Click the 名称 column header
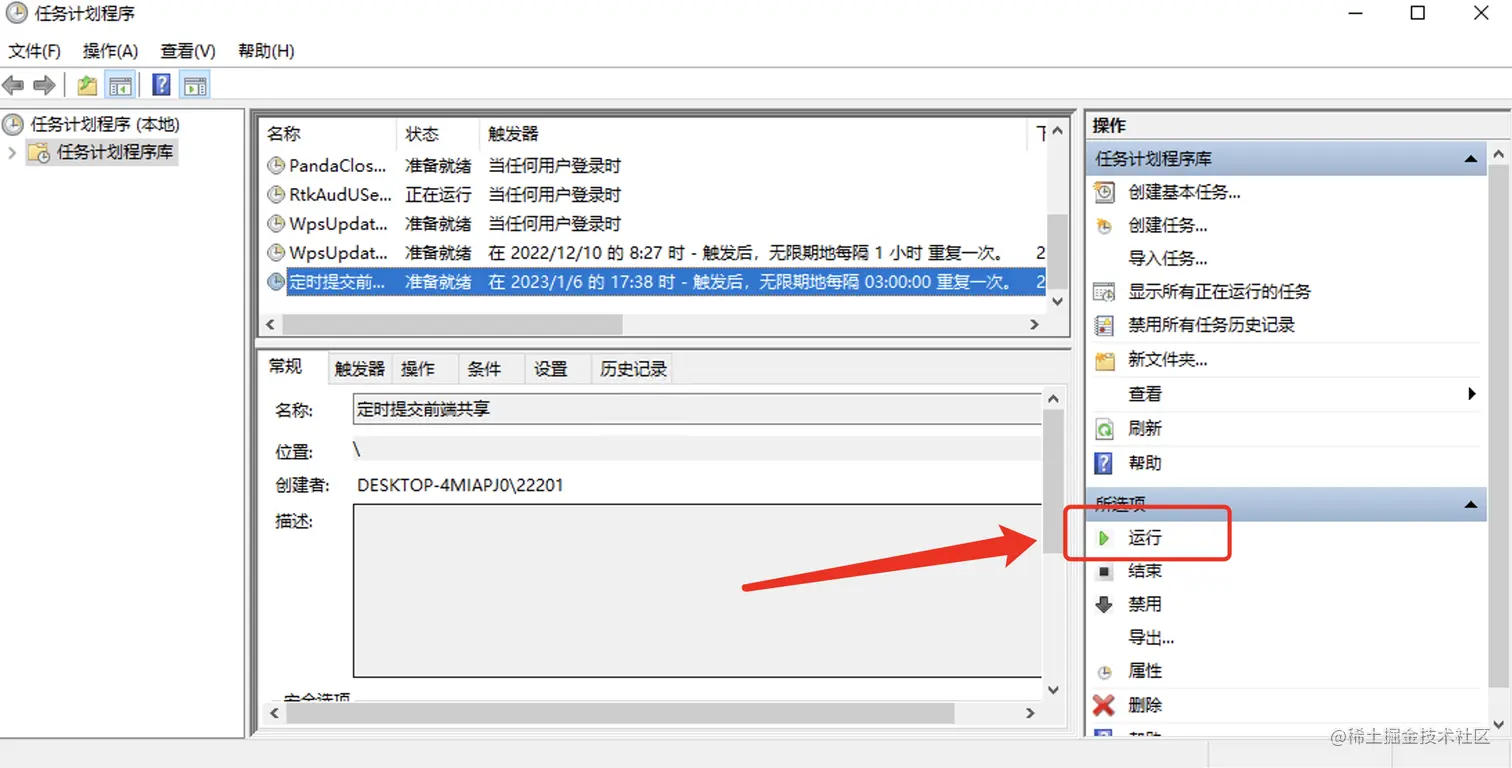The image size is (1512, 768). pos(329,134)
